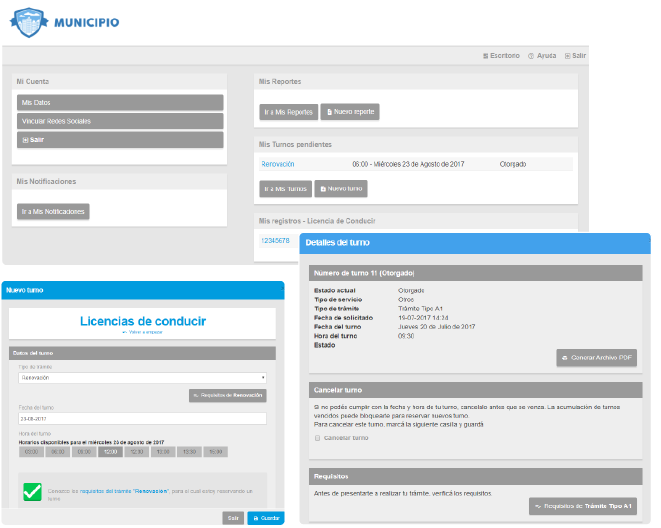Select the 12:00 time slot
The width and height of the screenshot is (661, 528).
[108, 452]
